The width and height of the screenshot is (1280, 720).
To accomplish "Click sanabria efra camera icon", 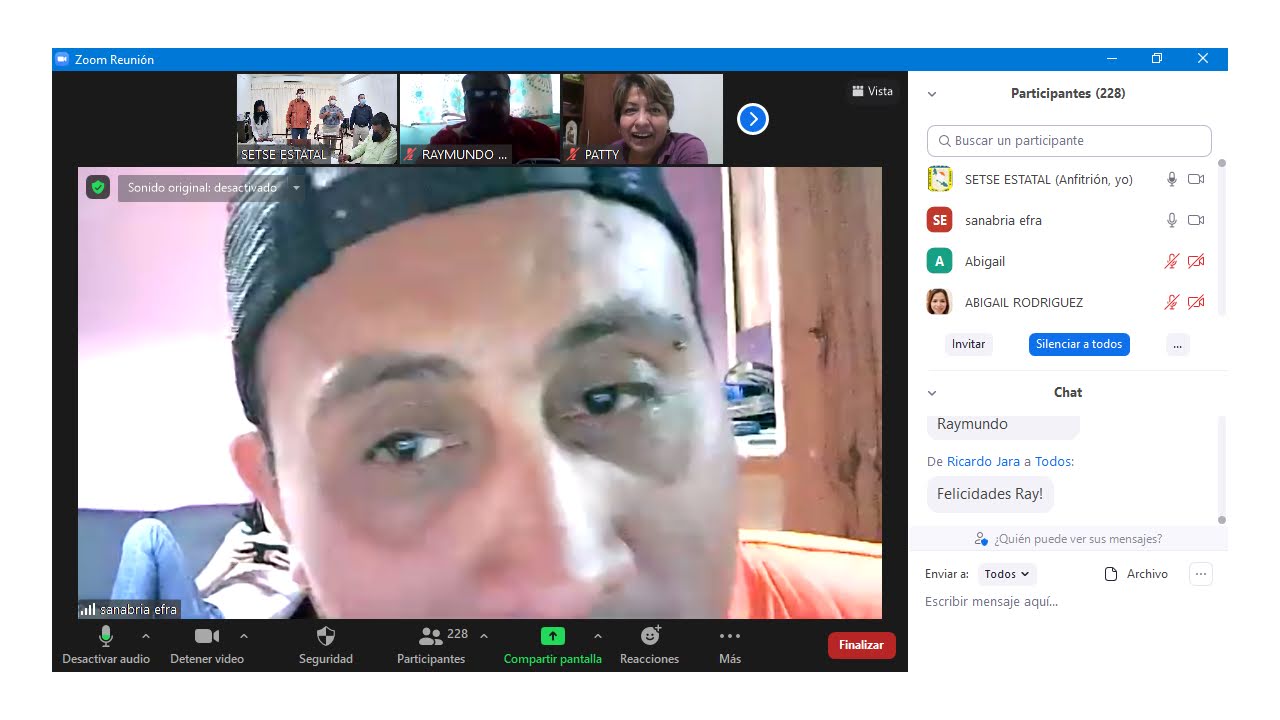I will click(1196, 220).
